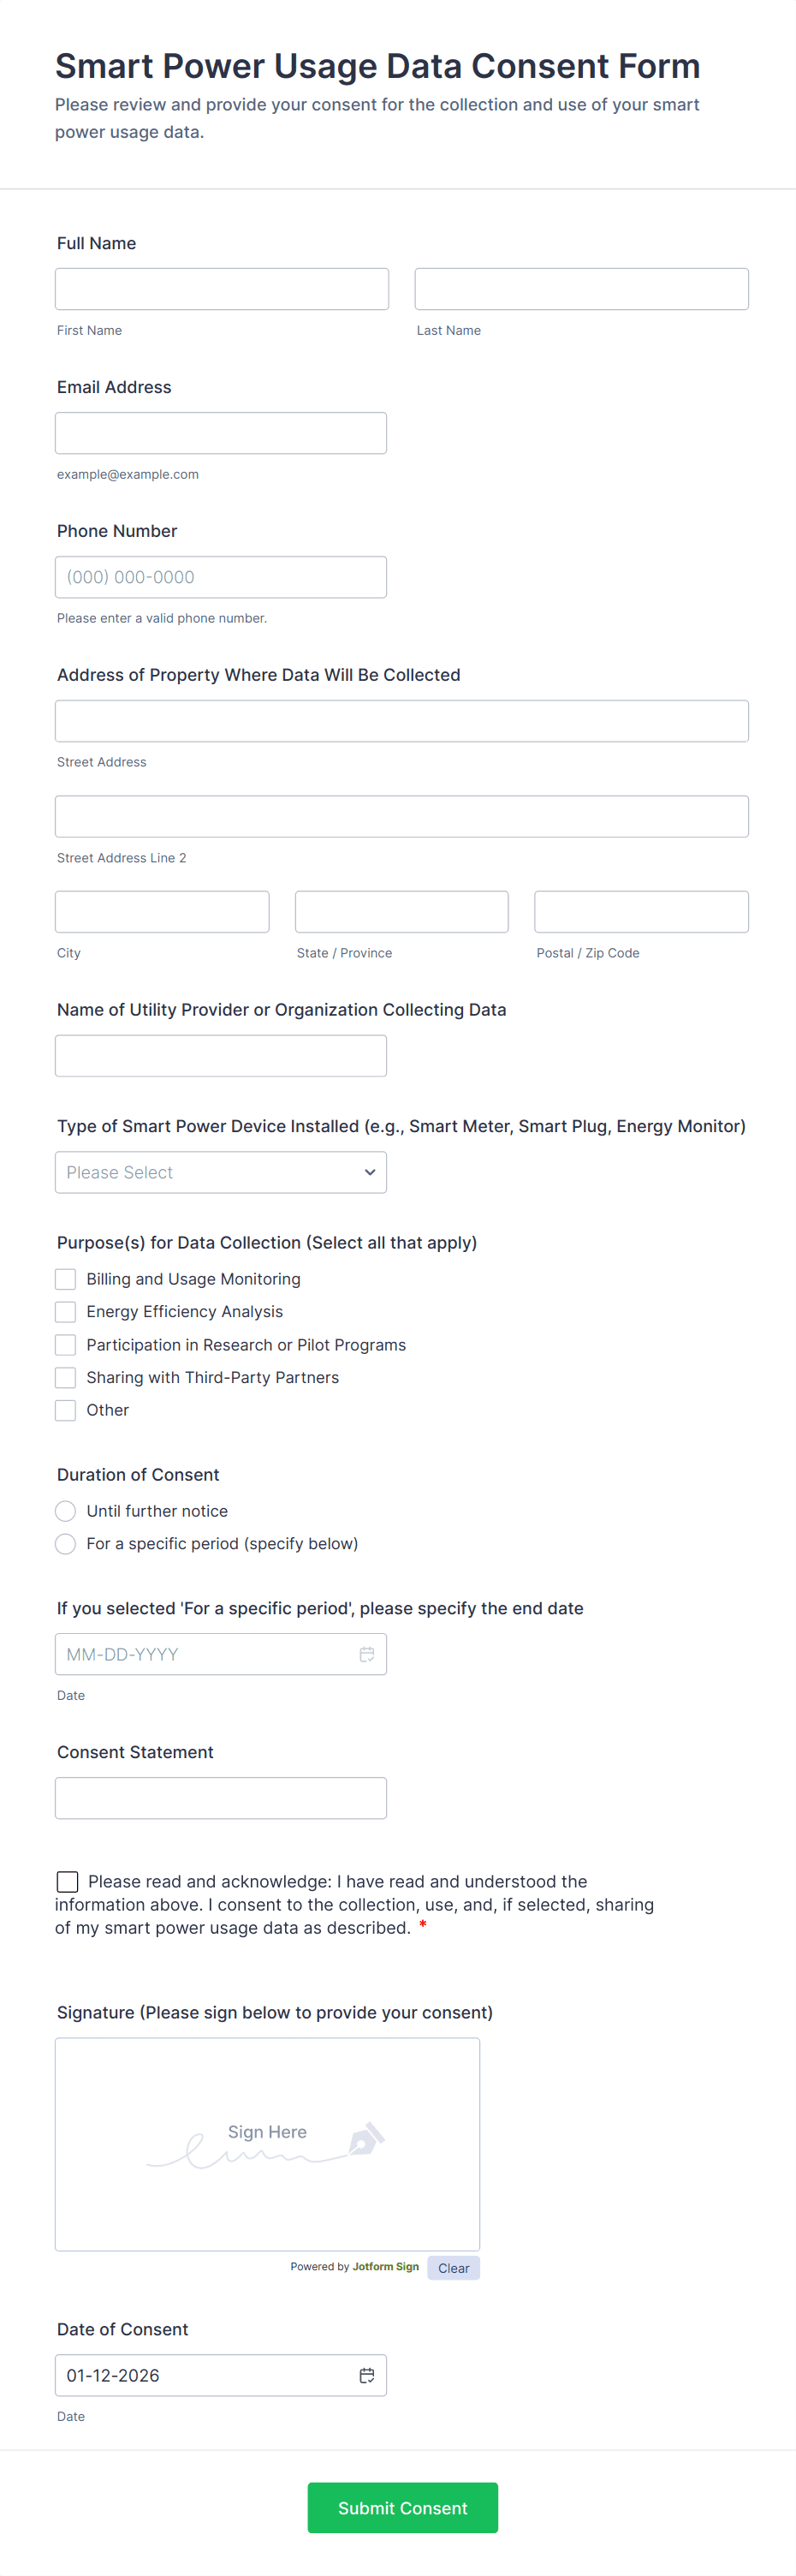Viewport: 796px width, 2576px height.
Task: Open the Jotform Sign link
Action: tap(385, 2267)
